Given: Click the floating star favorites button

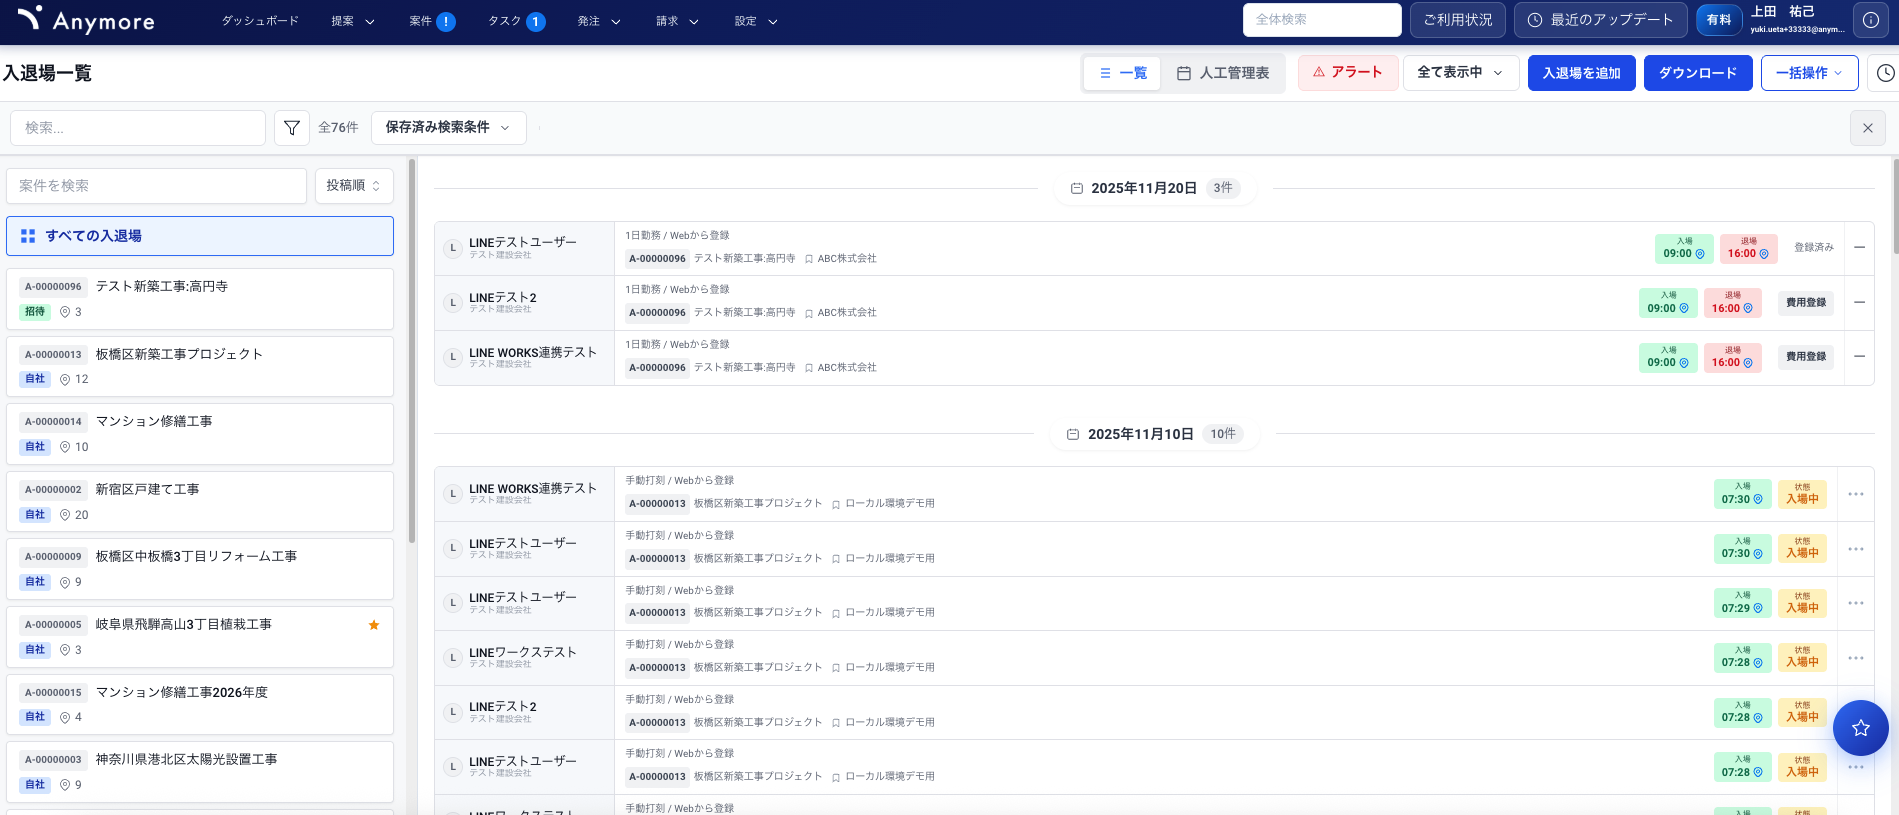Looking at the screenshot, I should [x=1860, y=728].
